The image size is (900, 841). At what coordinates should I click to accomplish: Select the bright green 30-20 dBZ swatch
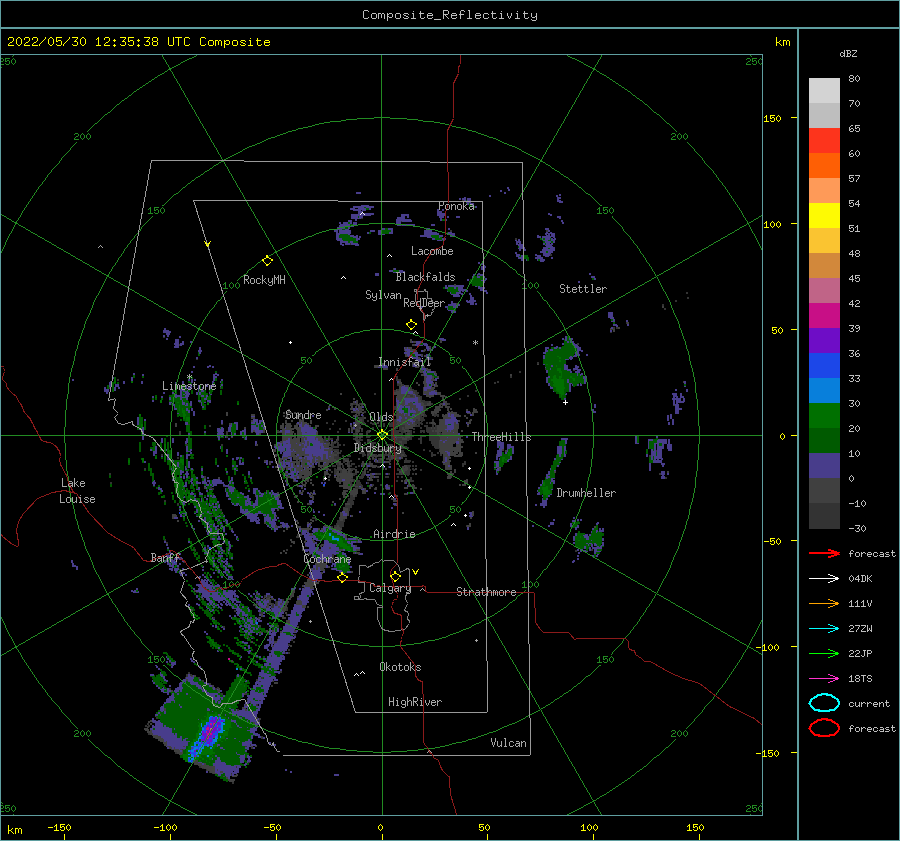coord(824,416)
